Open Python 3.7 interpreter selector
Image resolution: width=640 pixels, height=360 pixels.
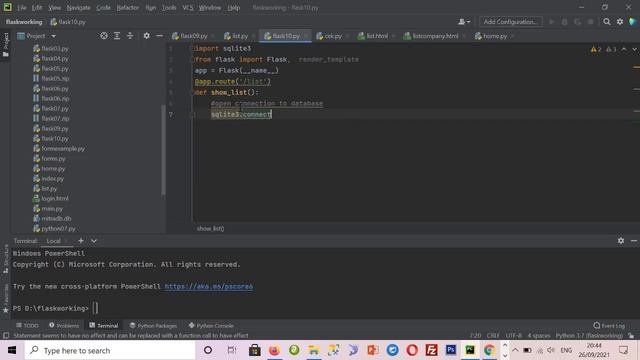[x=589, y=336]
